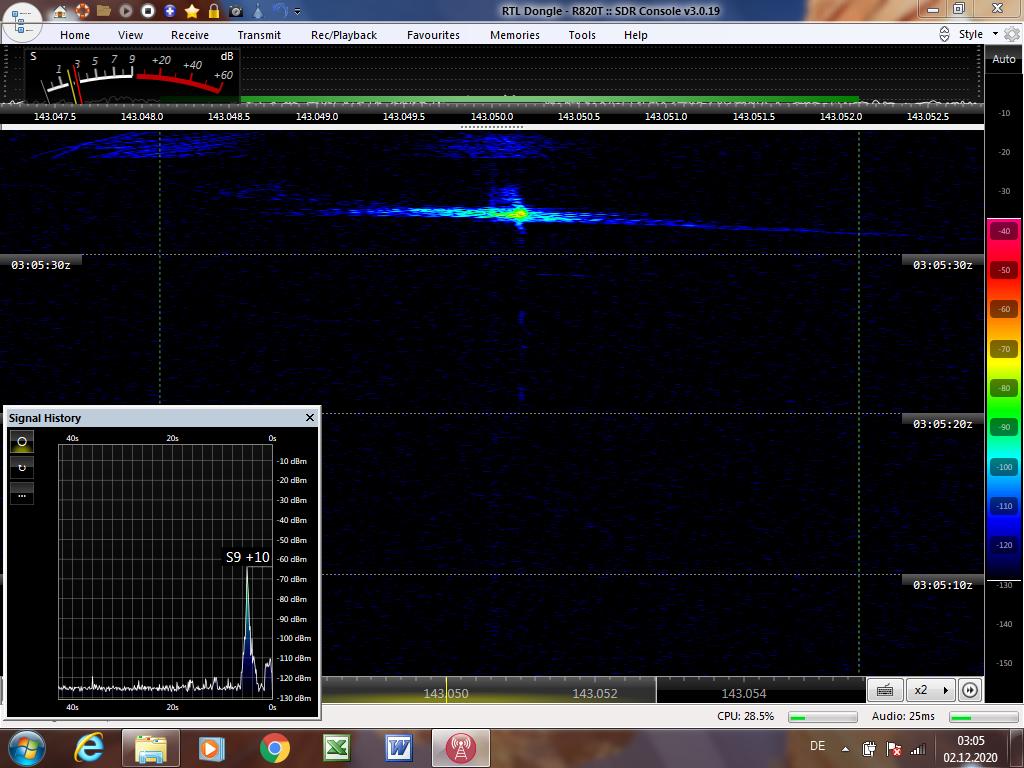The width and height of the screenshot is (1024, 768).
Task: Click 143.052 on the bottom tuning bar
Action: click(x=595, y=694)
